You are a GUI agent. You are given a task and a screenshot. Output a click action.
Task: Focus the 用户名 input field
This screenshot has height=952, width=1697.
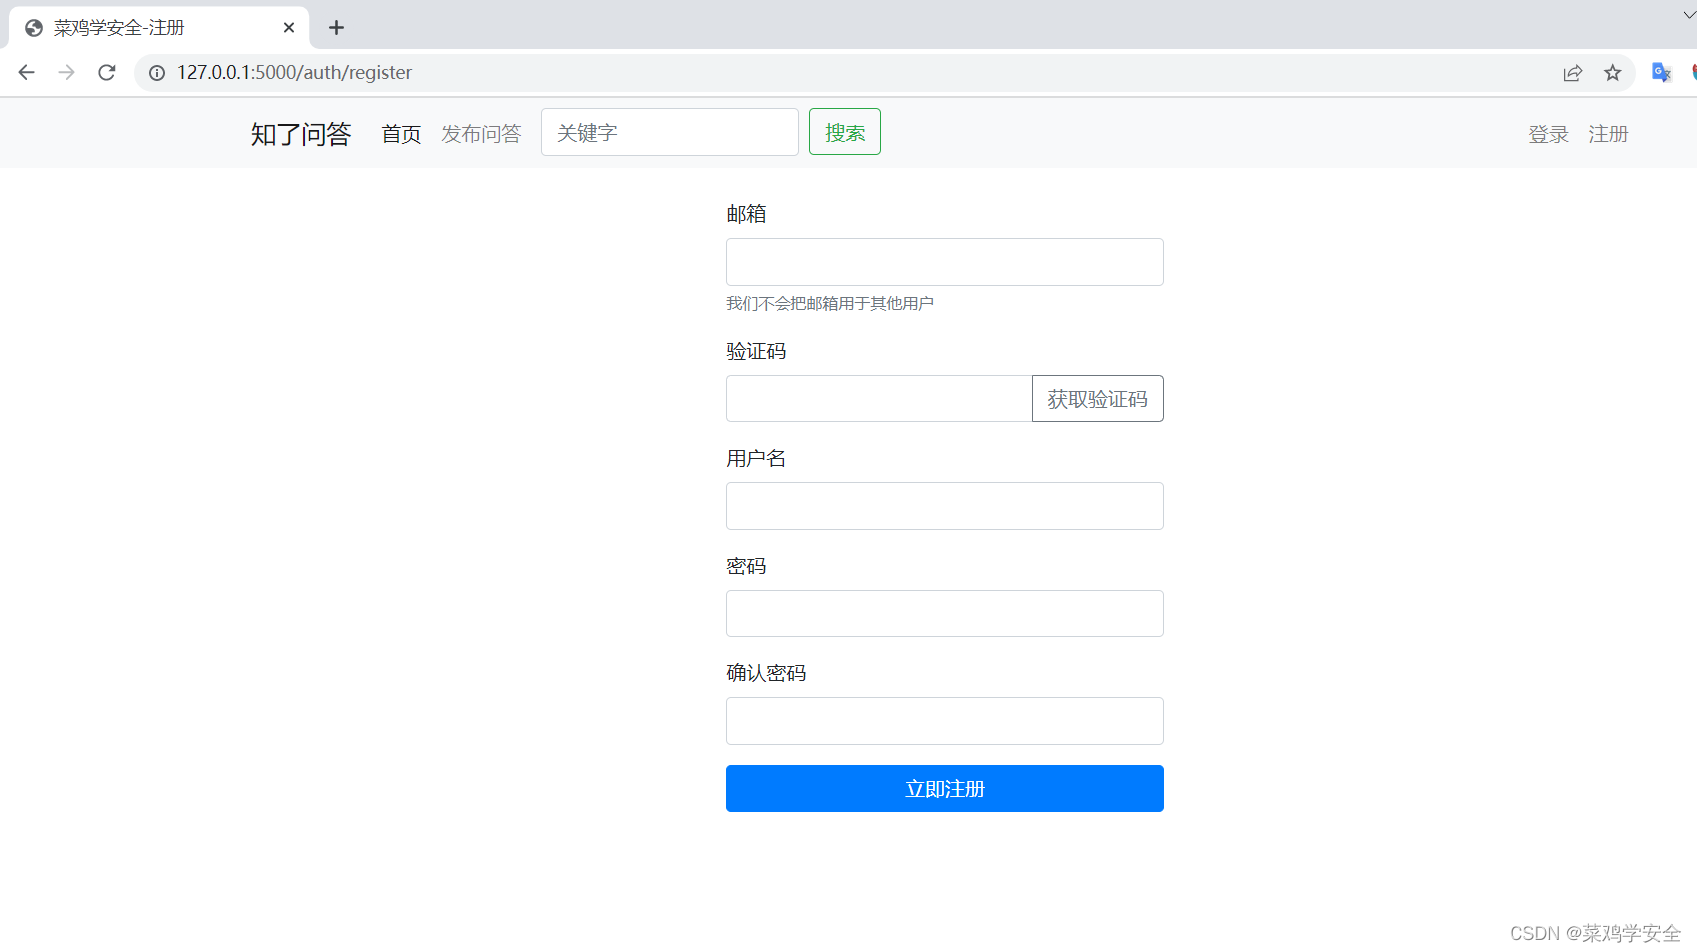(x=945, y=506)
